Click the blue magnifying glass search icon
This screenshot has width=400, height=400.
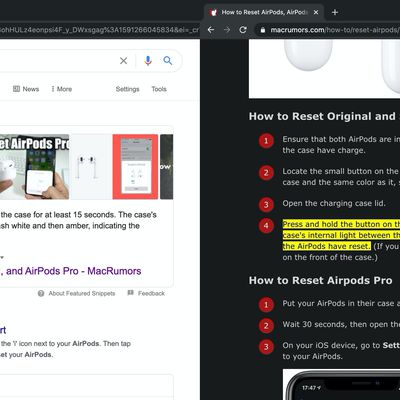tap(168, 60)
